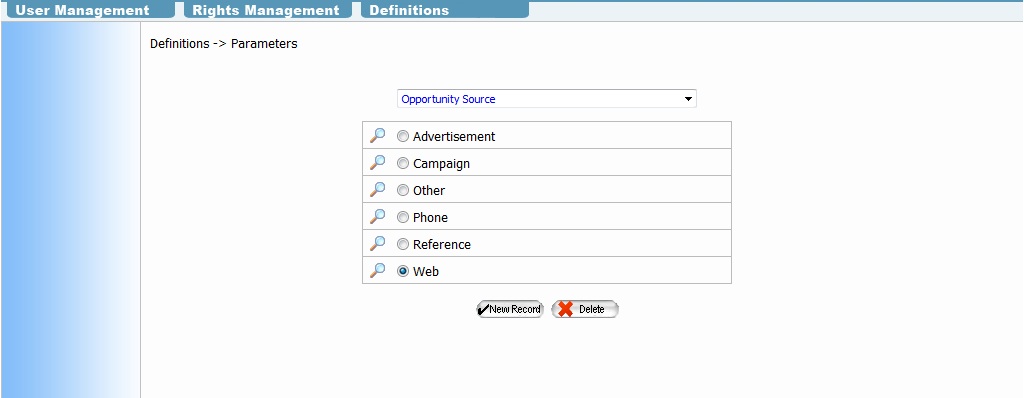Screen dimensions: 1024x398
Task: Pick the Other radio option
Action: click(403, 190)
